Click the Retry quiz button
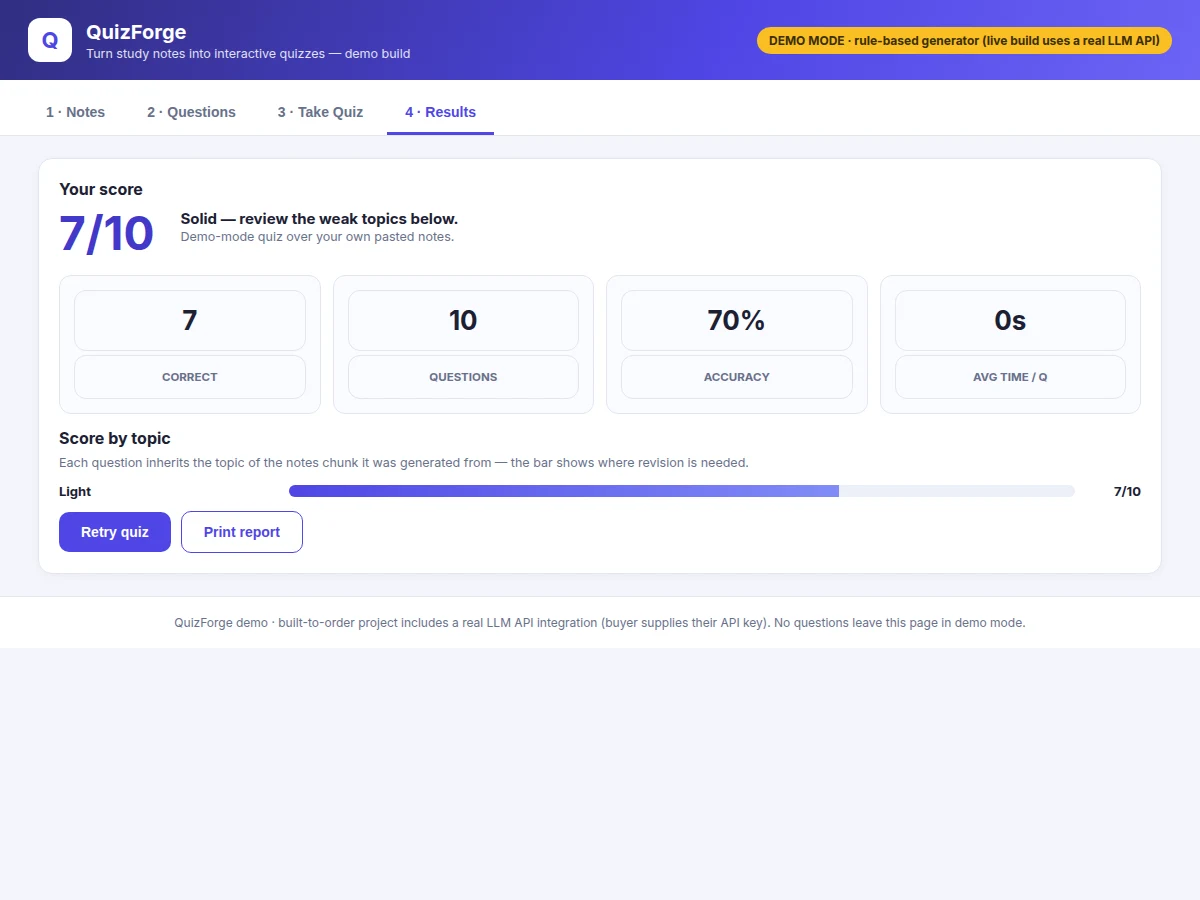 click(x=115, y=532)
